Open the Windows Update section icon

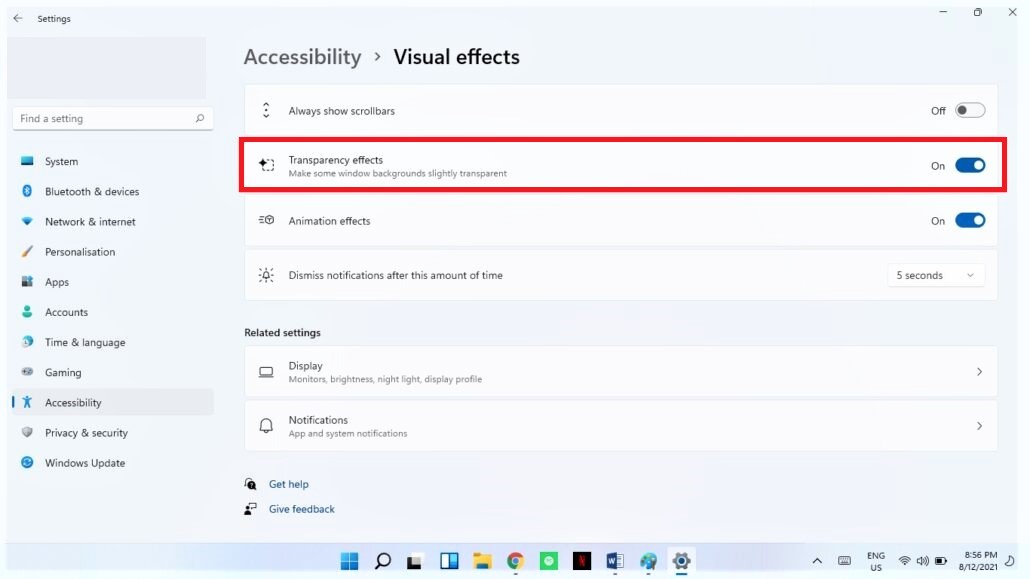[x=27, y=463]
